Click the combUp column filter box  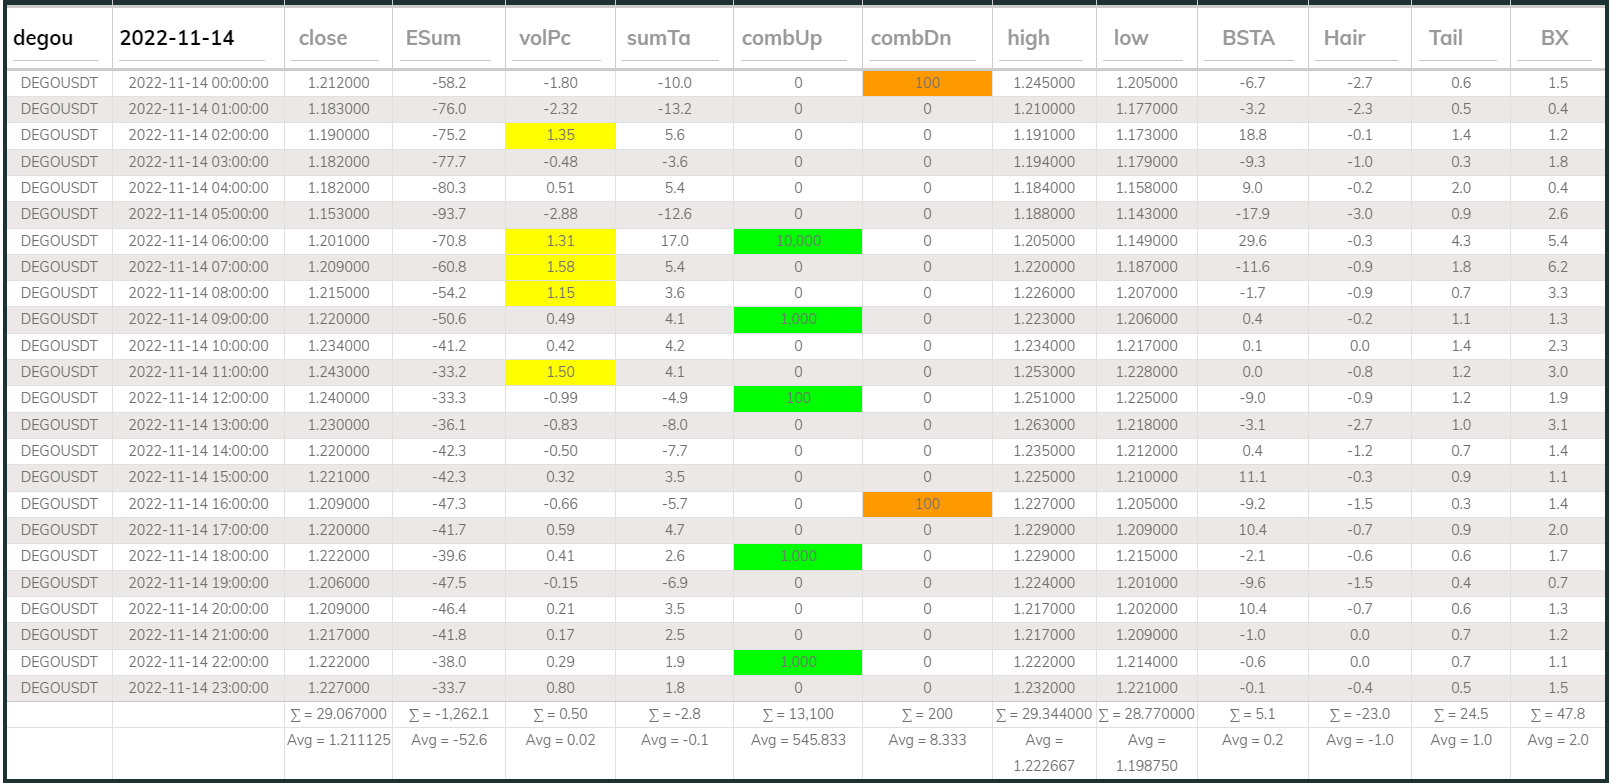[797, 39]
